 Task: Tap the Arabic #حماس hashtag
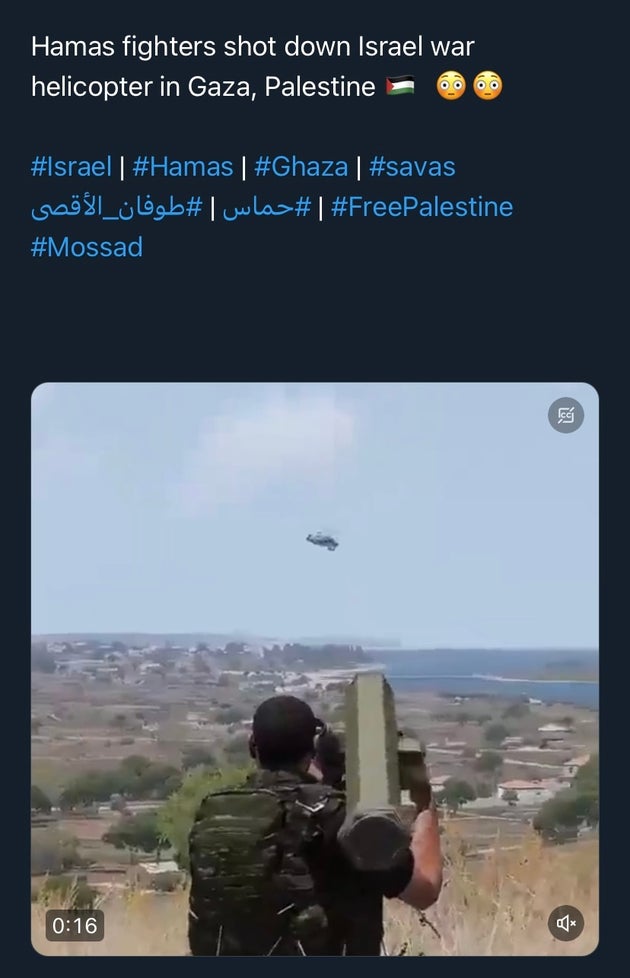(265, 207)
